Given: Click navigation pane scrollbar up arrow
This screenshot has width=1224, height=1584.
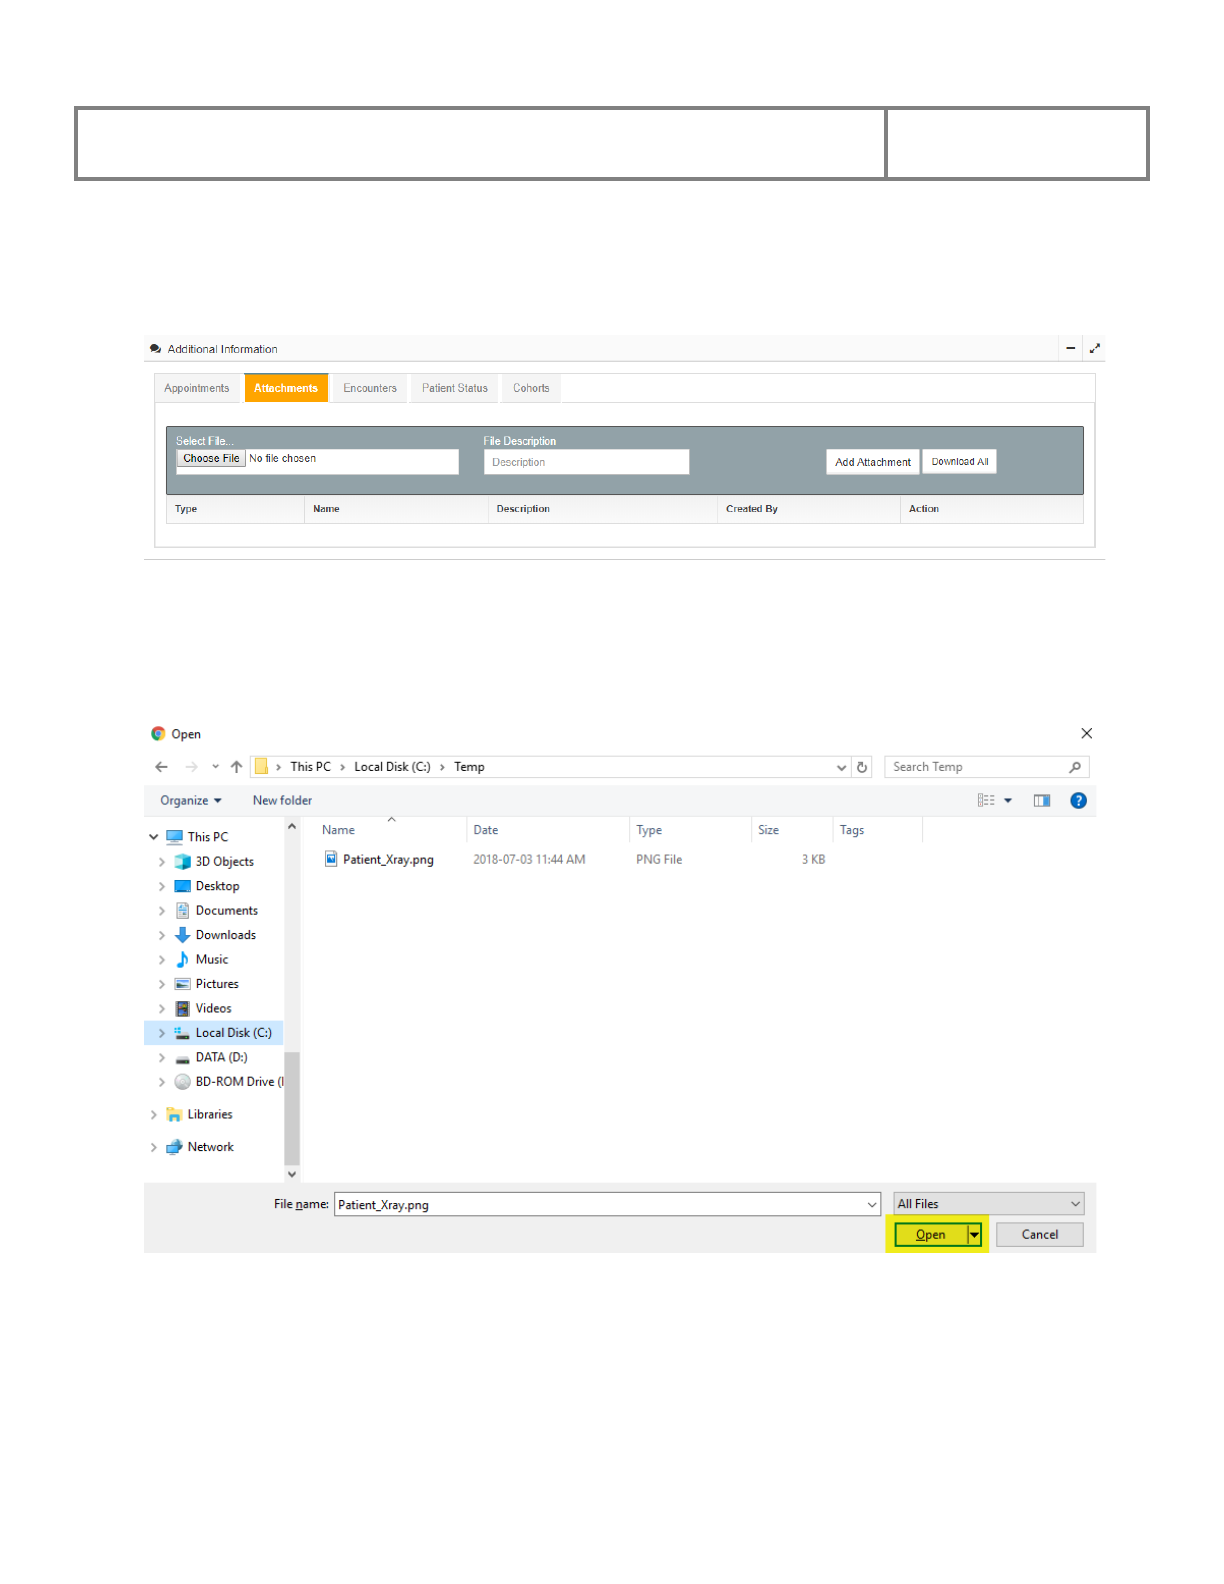Looking at the screenshot, I should click(292, 827).
